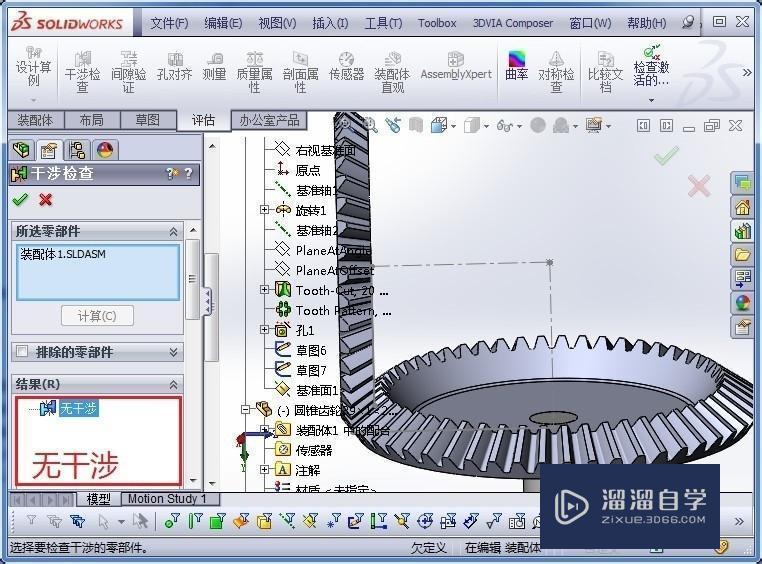Select the 右视基准面 tree item
Screen dimensions: 762x564
point(325,150)
